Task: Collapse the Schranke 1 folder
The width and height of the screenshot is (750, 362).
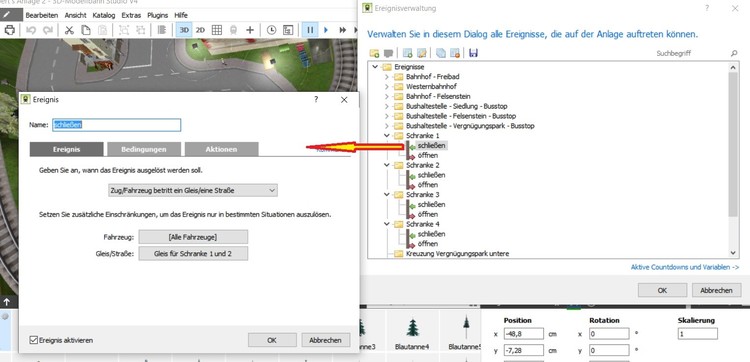Action: tap(386, 136)
